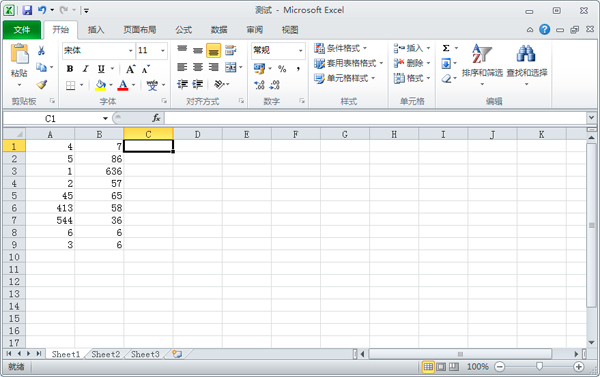
Task: Click the Comma Style icon
Action: (x=298, y=69)
